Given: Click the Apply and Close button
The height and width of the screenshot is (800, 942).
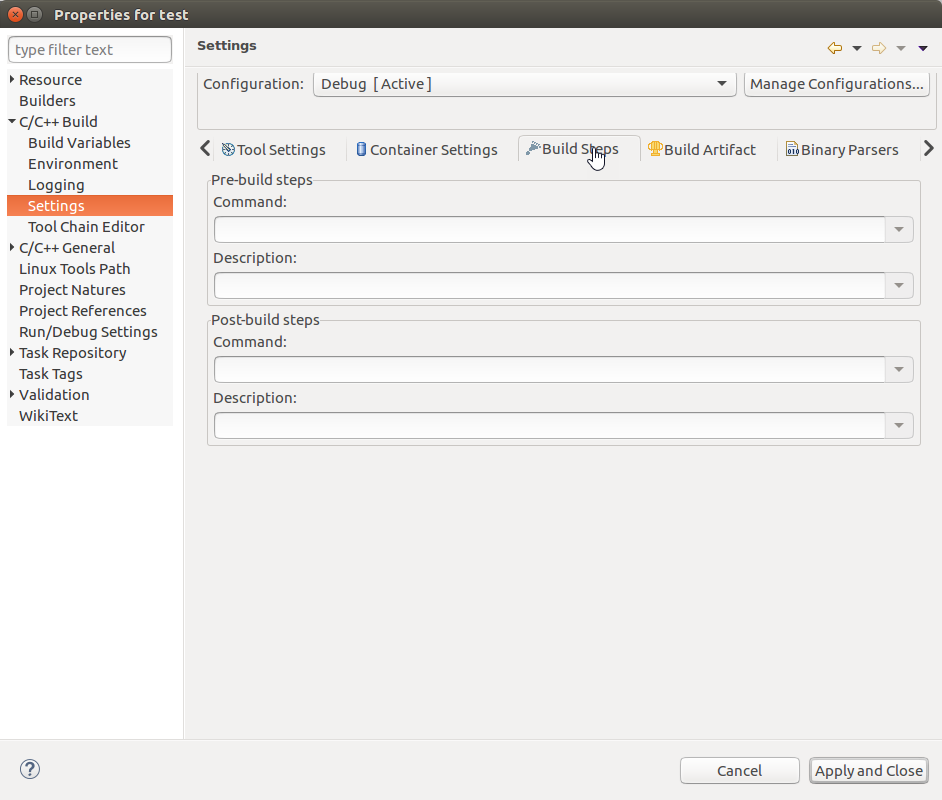Looking at the screenshot, I should coord(869,771).
